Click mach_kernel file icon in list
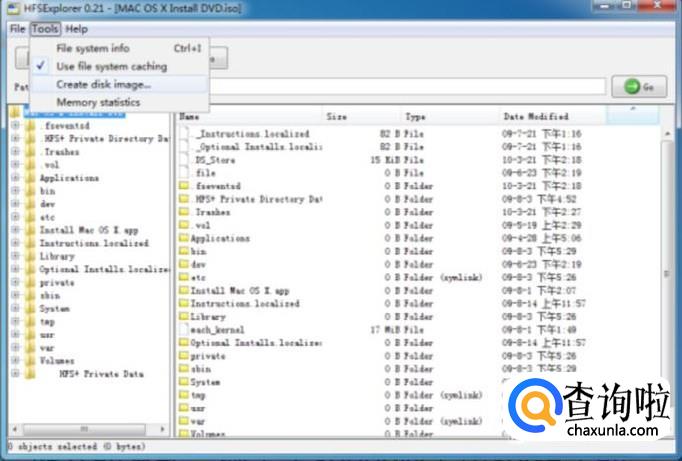This screenshot has width=682, height=461. (x=184, y=329)
